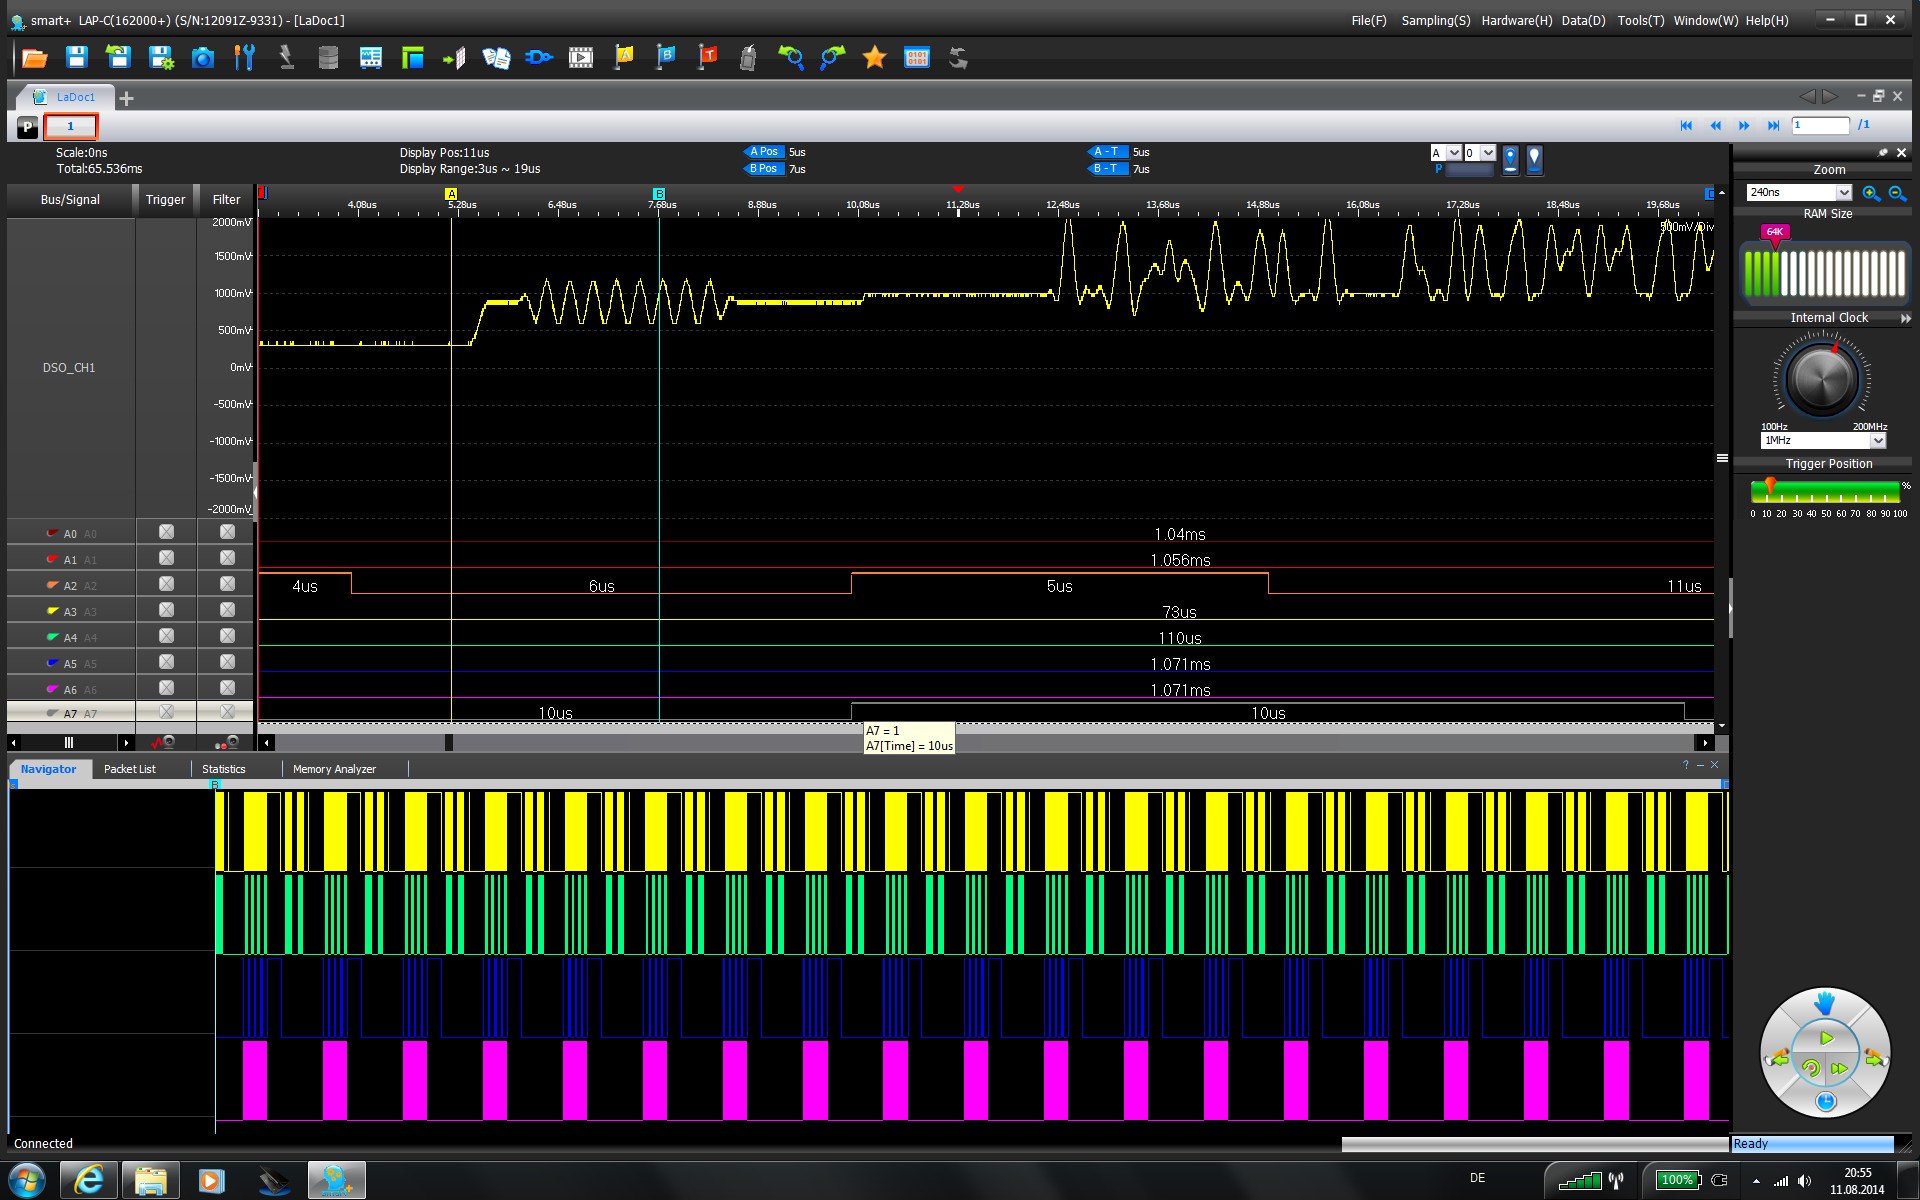Select the LaDoc1 document tab
This screenshot has height=1200, width=1920.
(65, 97)
